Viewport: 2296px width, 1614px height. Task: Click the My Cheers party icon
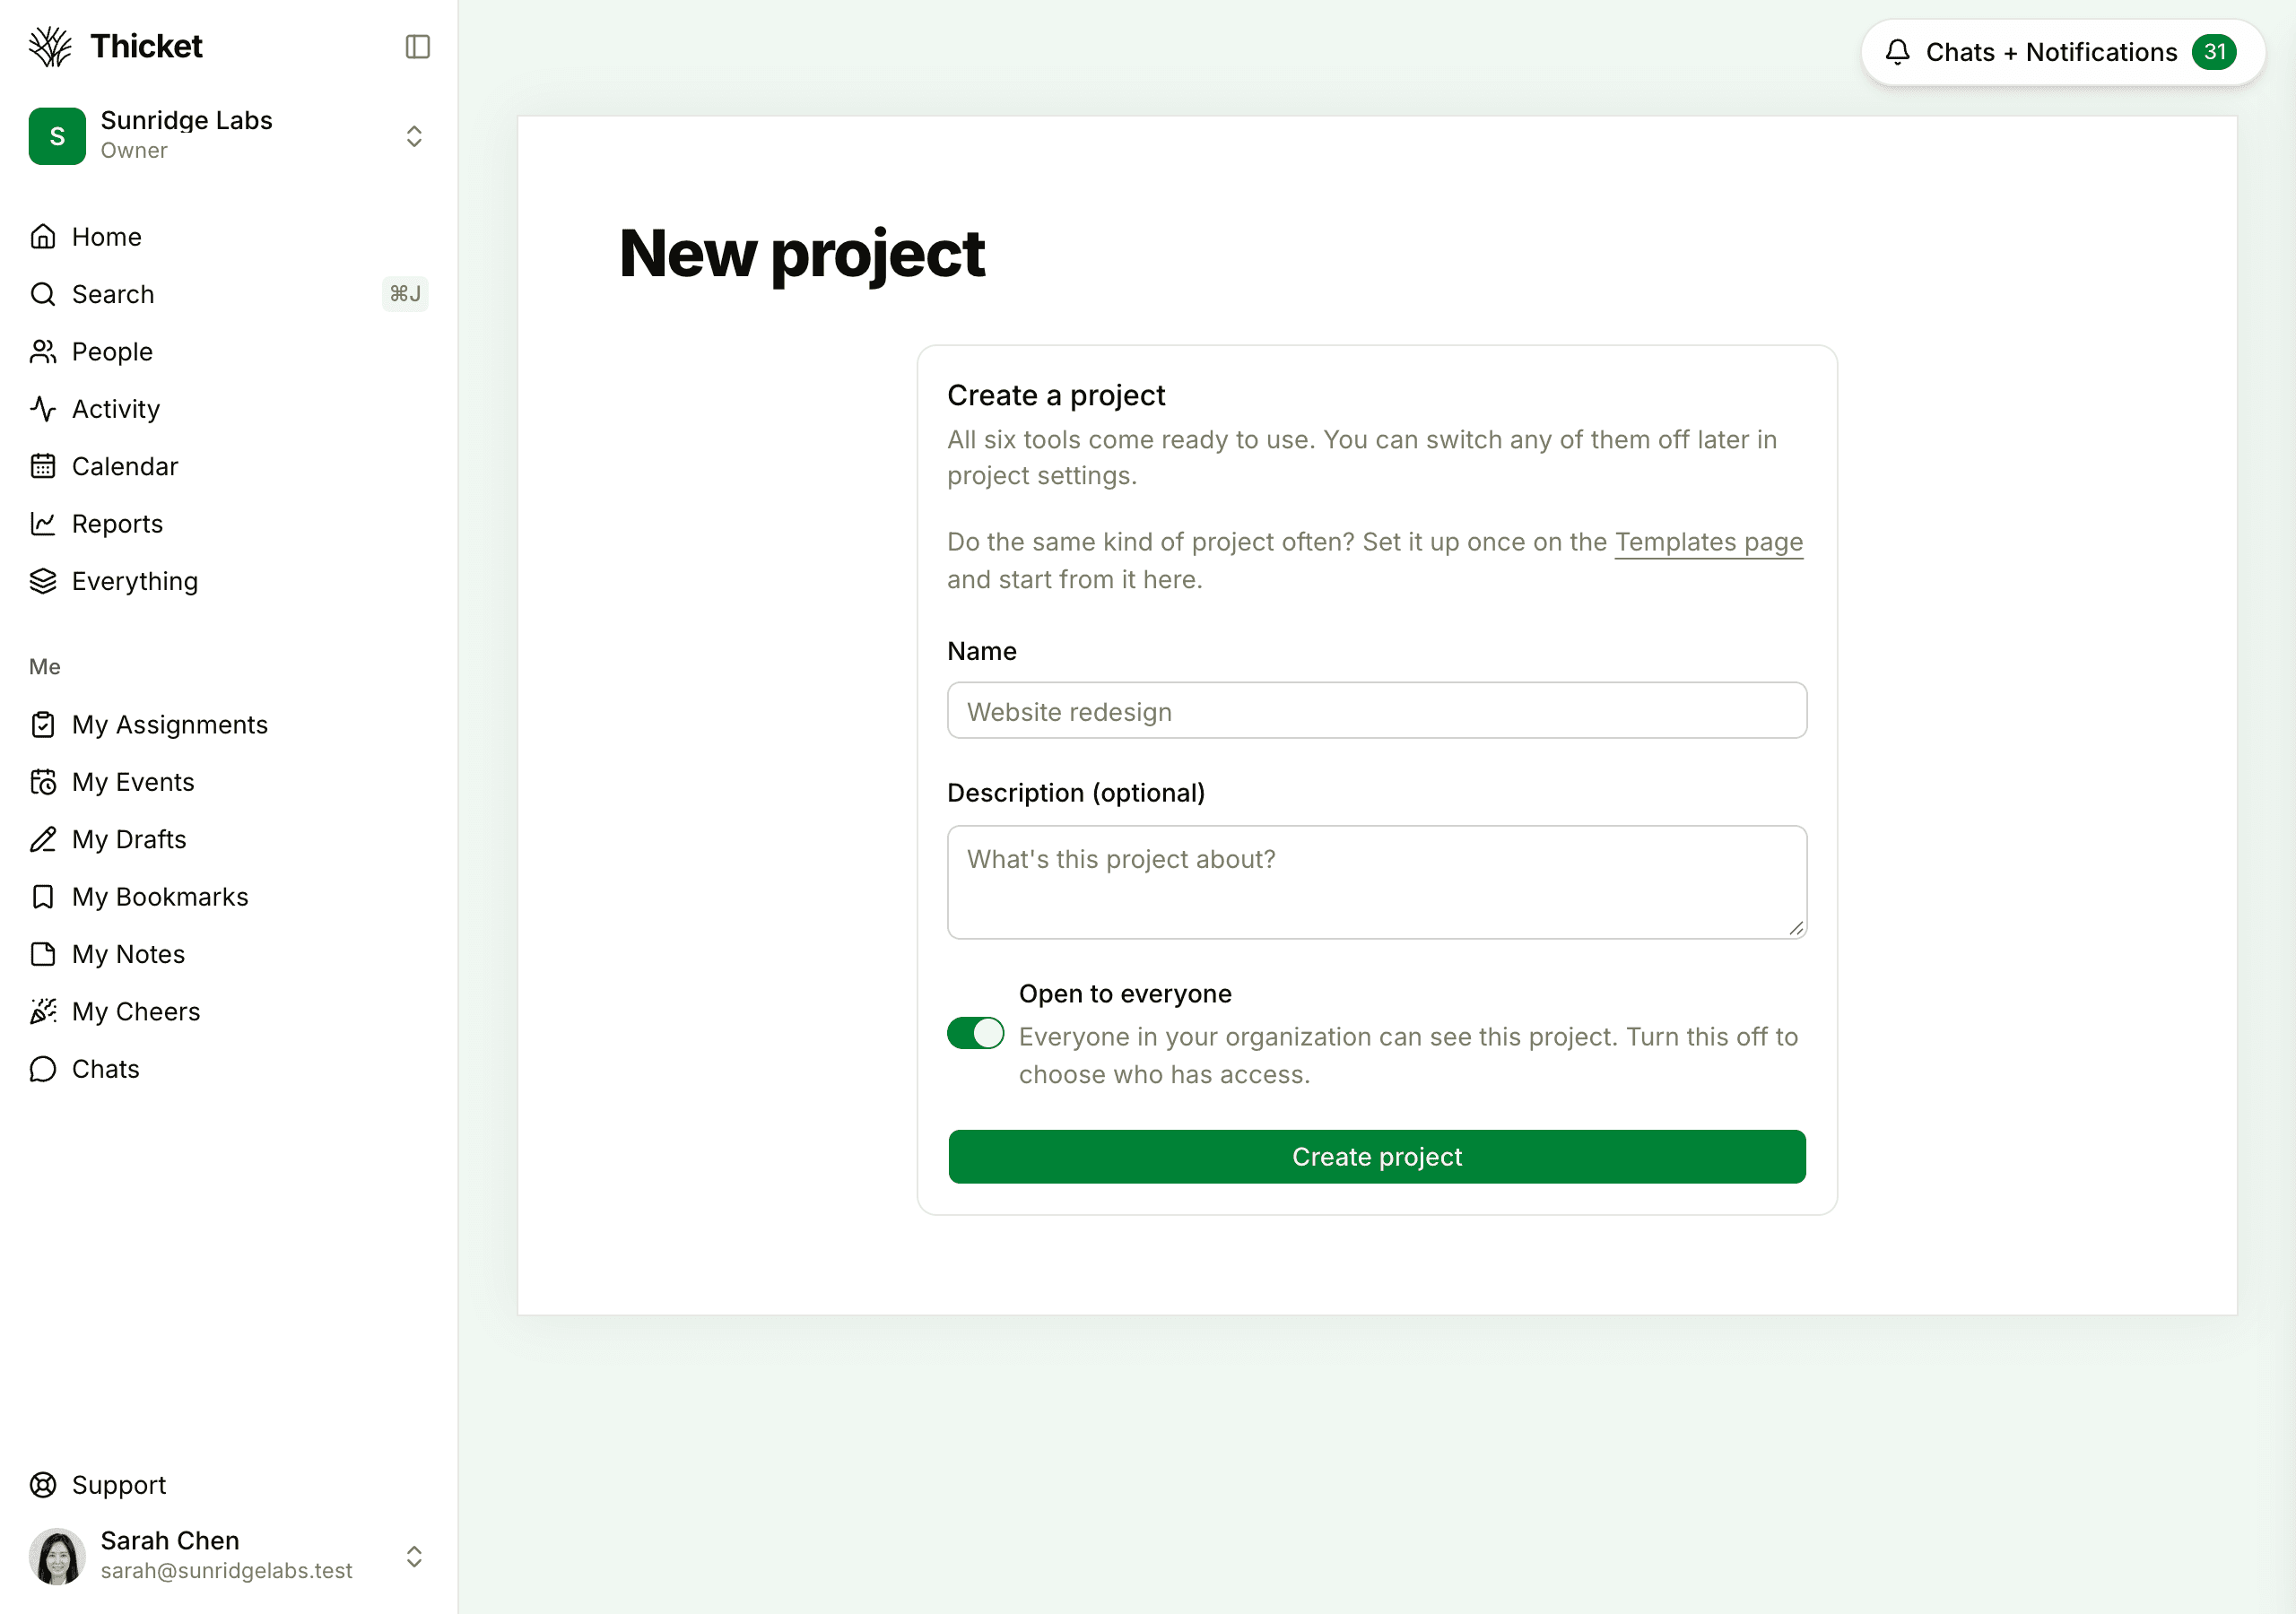[x=43, y=1012]
